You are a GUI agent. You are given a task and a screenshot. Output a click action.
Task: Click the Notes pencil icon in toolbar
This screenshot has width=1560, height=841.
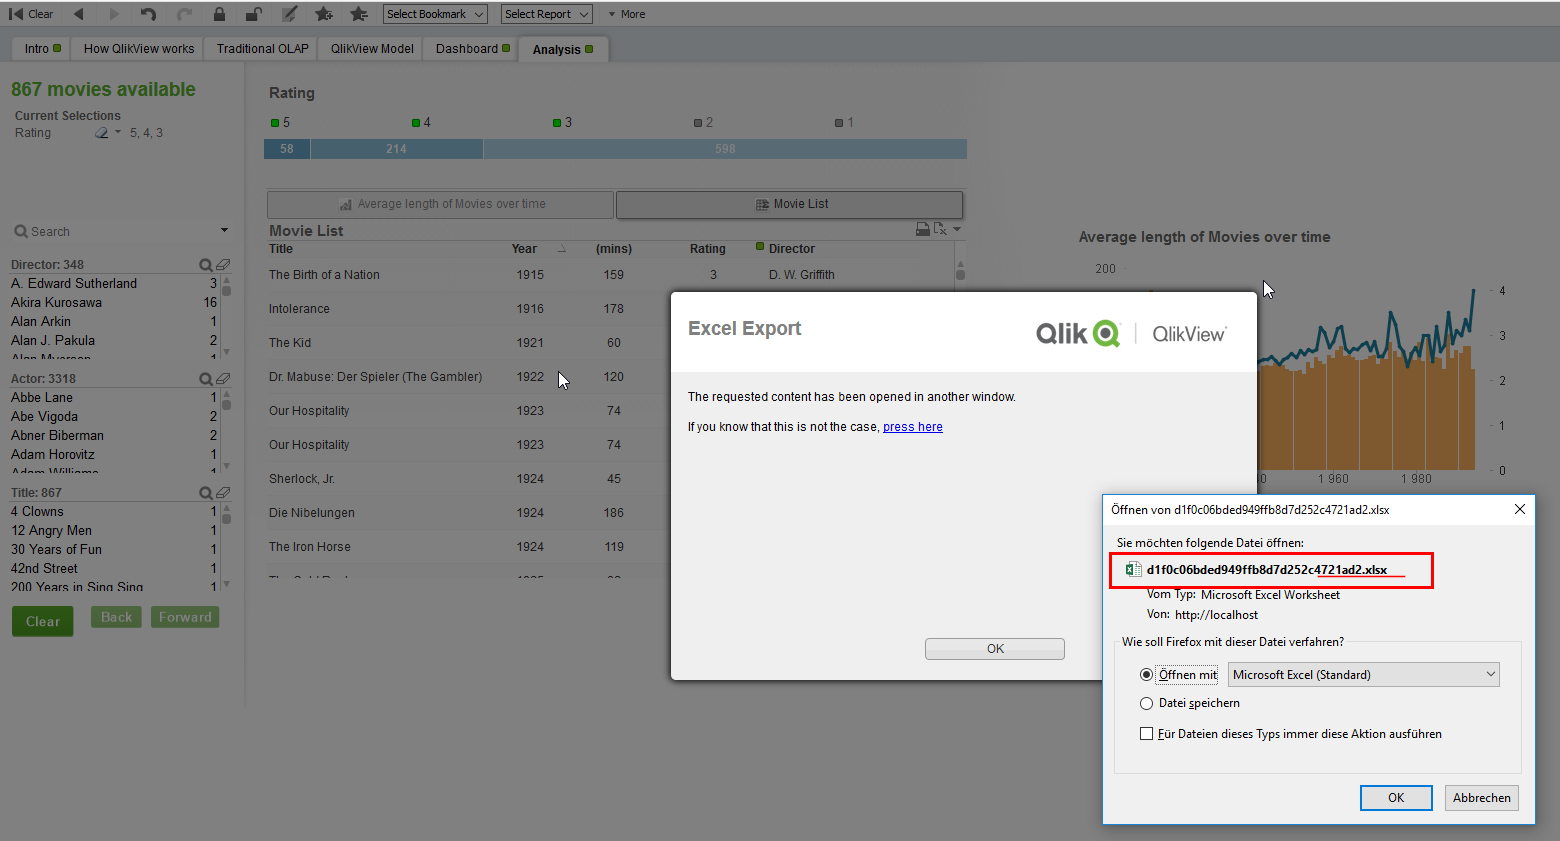289,14
